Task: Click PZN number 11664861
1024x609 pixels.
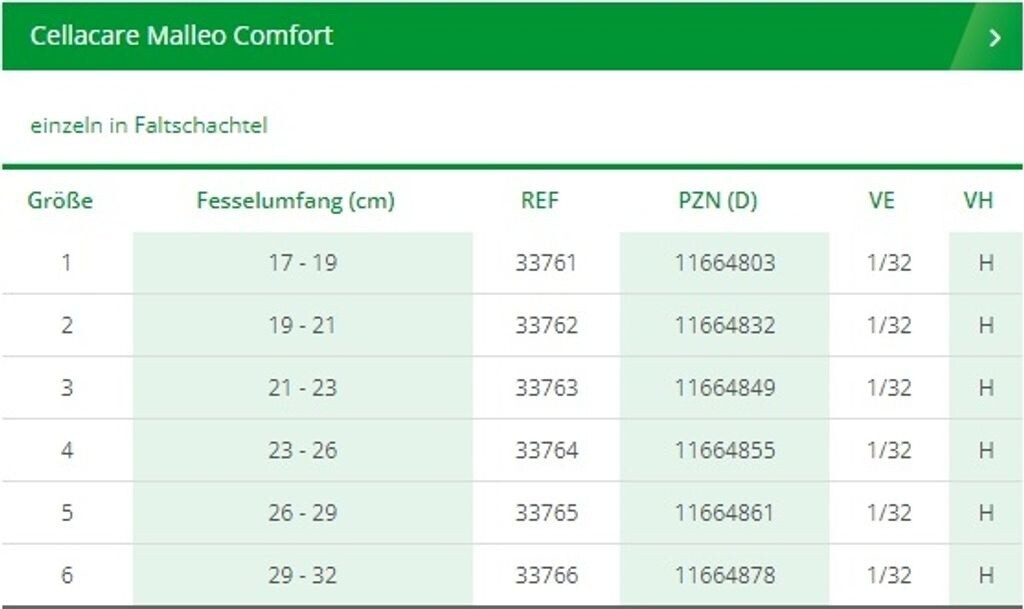Action: coord(725,513)
